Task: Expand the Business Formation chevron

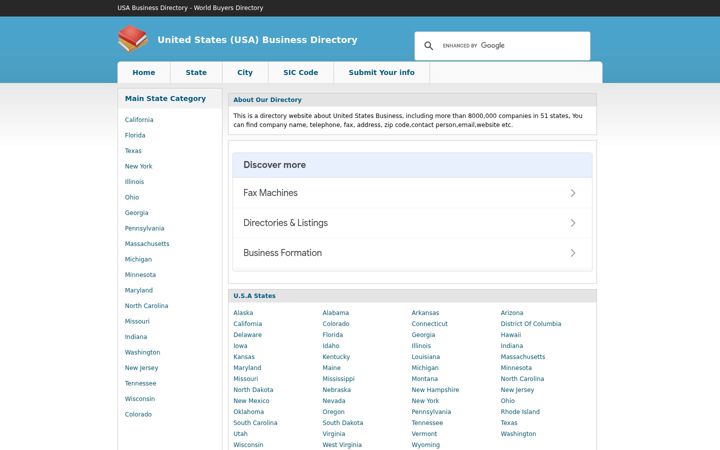Action: [x=573, y=253]
